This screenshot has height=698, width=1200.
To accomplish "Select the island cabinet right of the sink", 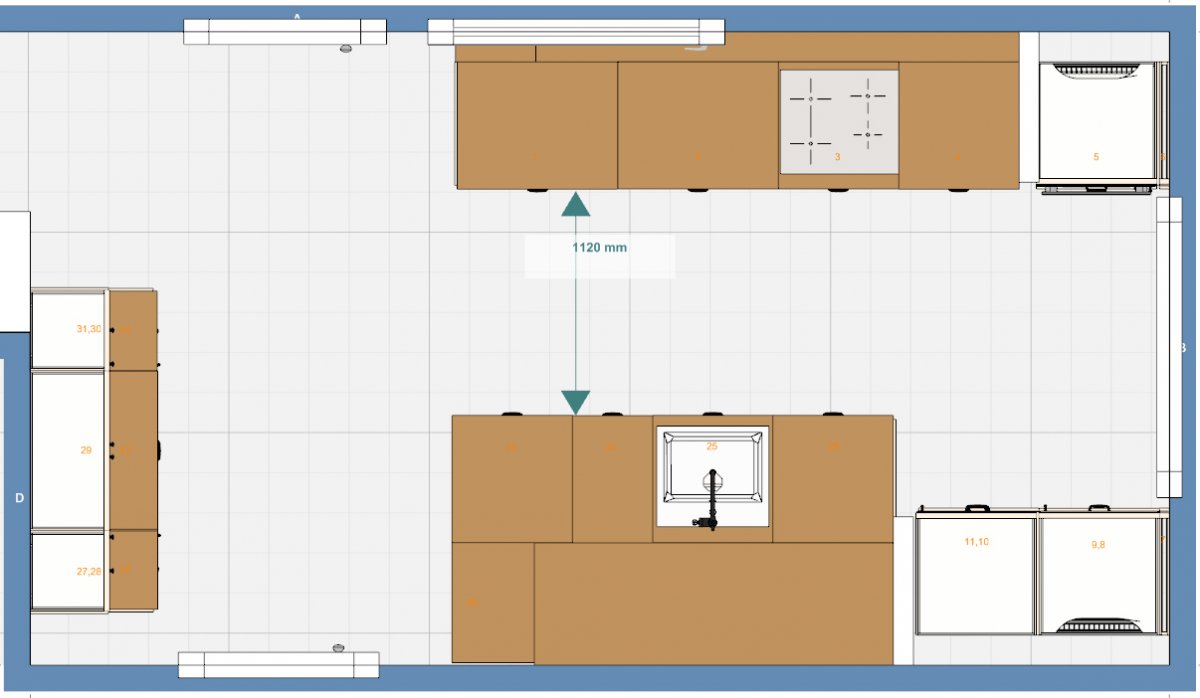I will click(832, 478).
